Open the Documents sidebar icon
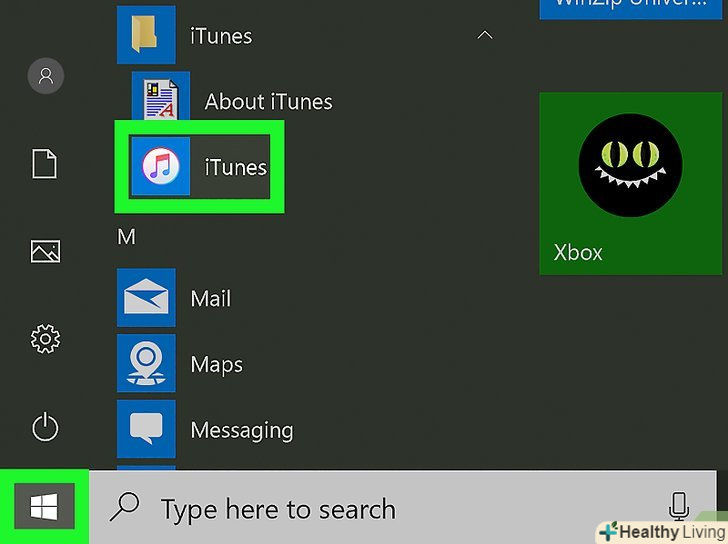The height and width of the screenshot is (544, 728). [x=45, y=164]
